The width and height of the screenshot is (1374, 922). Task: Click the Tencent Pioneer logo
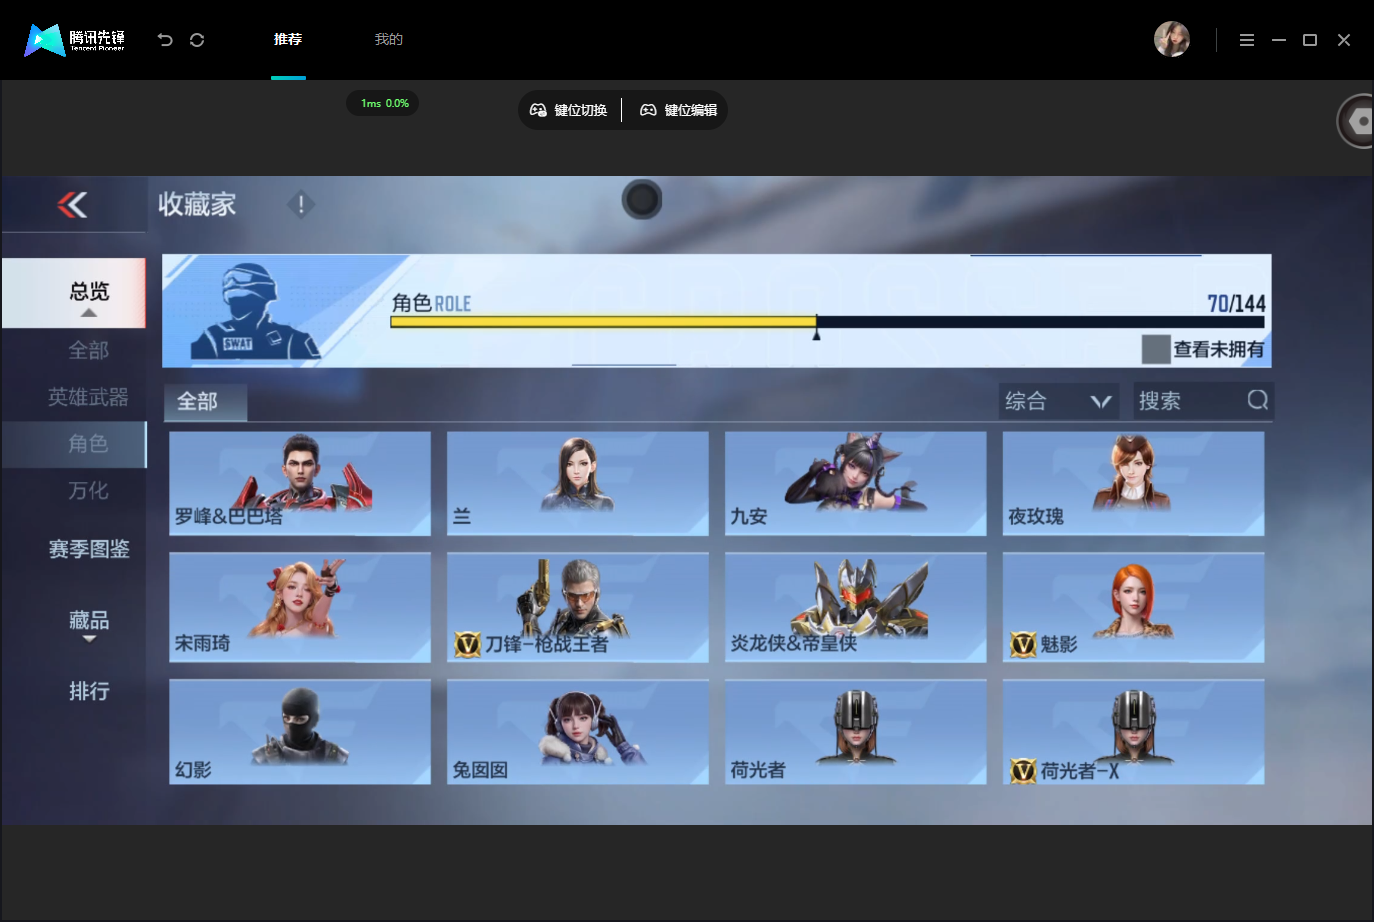pyautogui.click(x=75, y=40)
